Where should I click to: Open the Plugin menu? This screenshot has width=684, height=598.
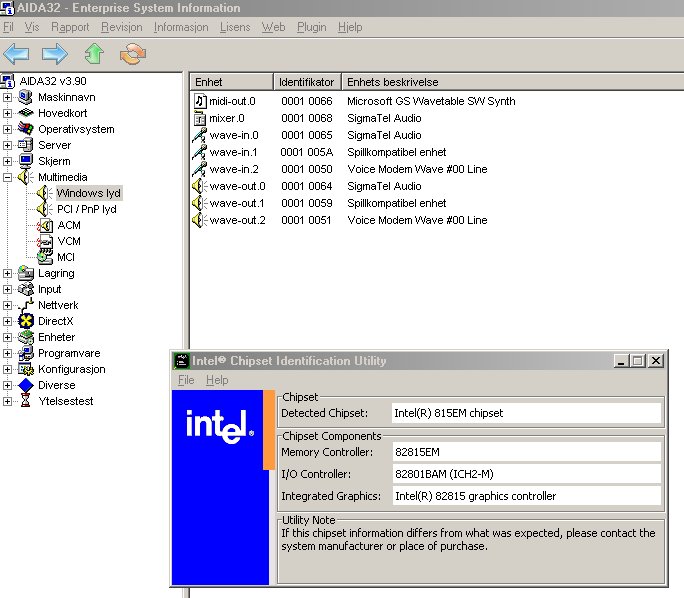pos(311,27)
